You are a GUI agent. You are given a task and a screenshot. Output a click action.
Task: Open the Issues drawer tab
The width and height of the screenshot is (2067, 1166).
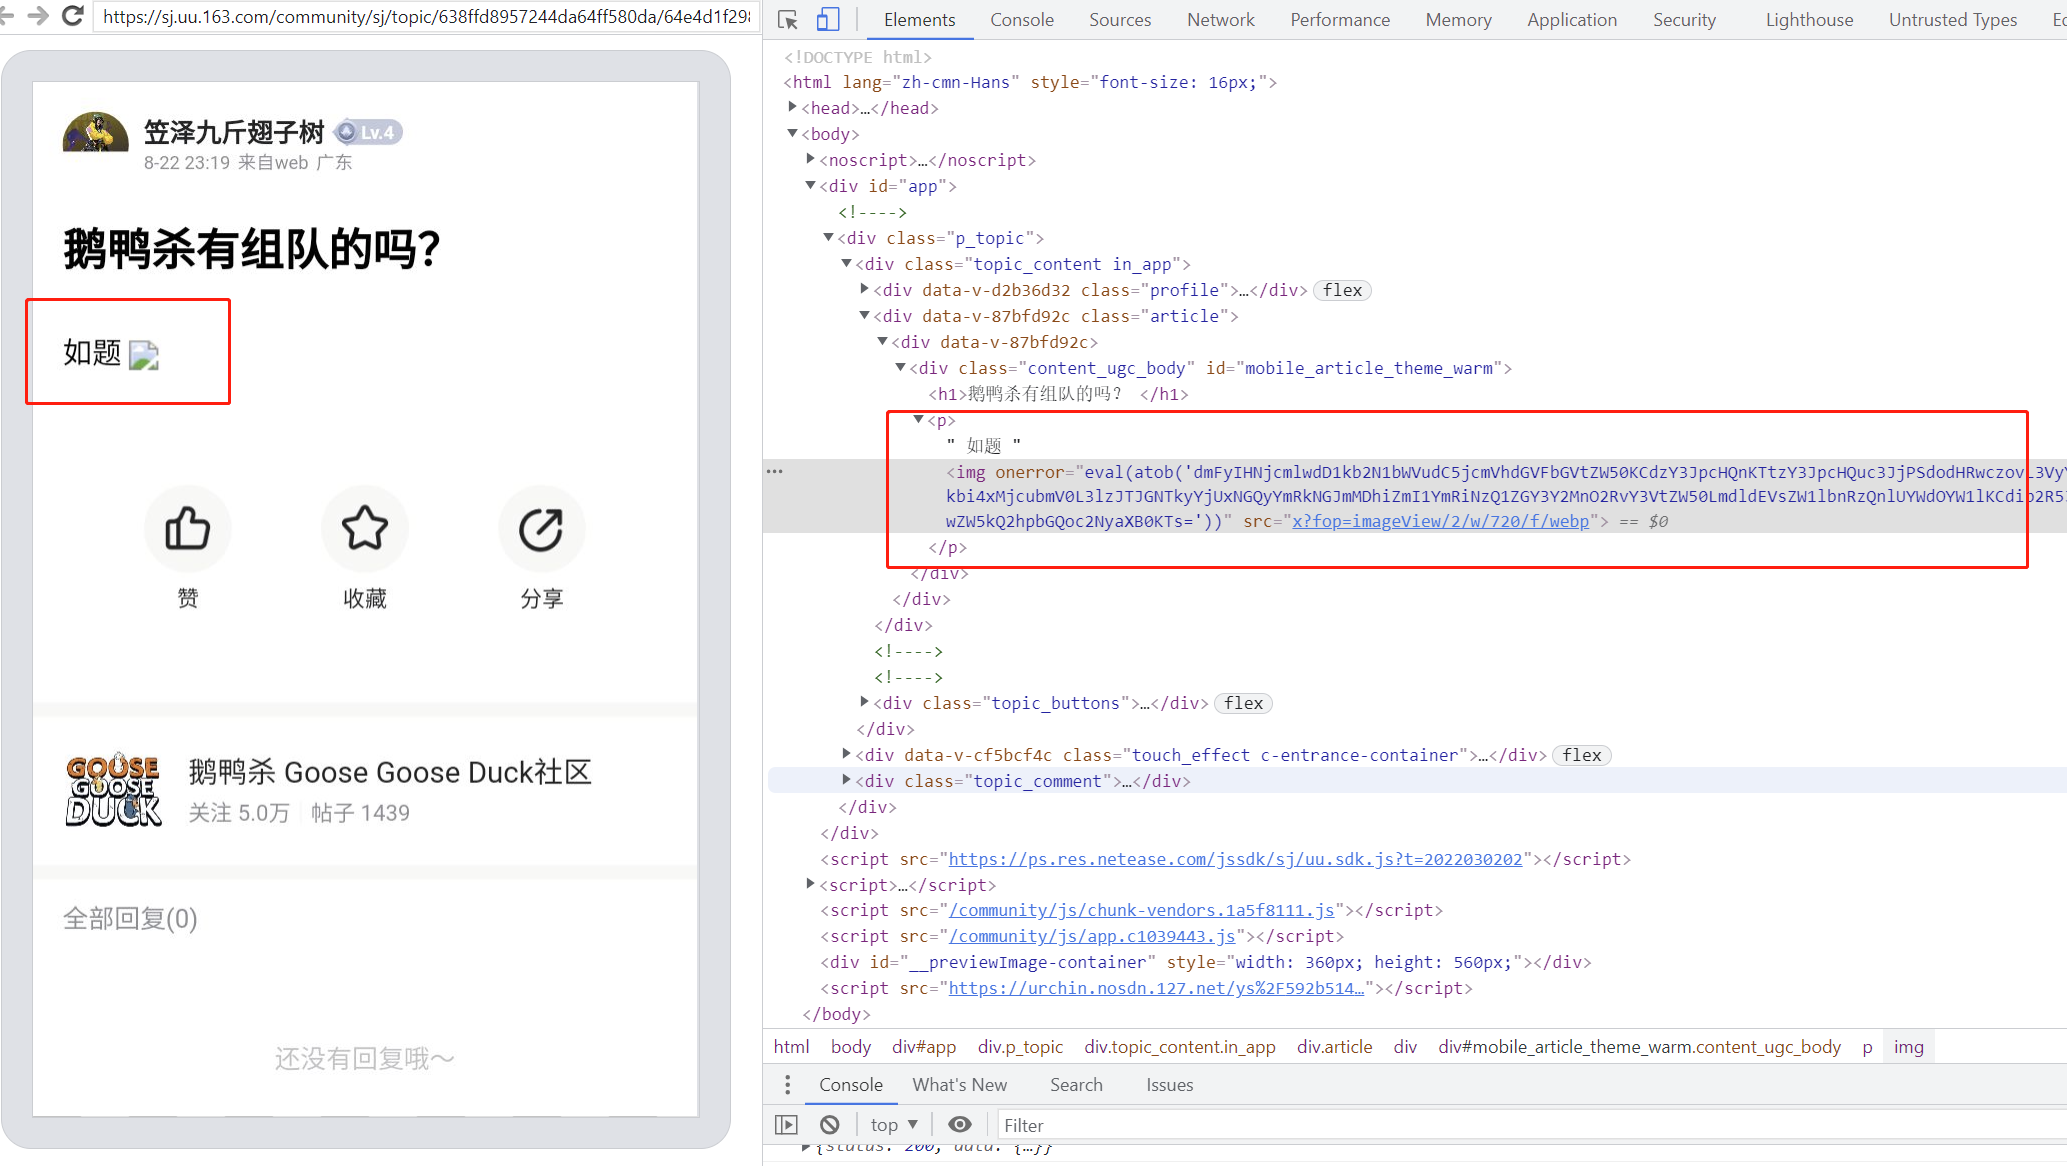pos(1169,1085)
